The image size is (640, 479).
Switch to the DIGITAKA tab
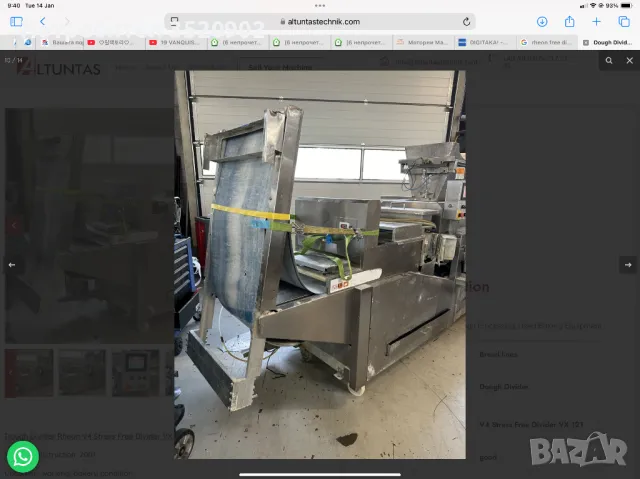tap(487, 42)
